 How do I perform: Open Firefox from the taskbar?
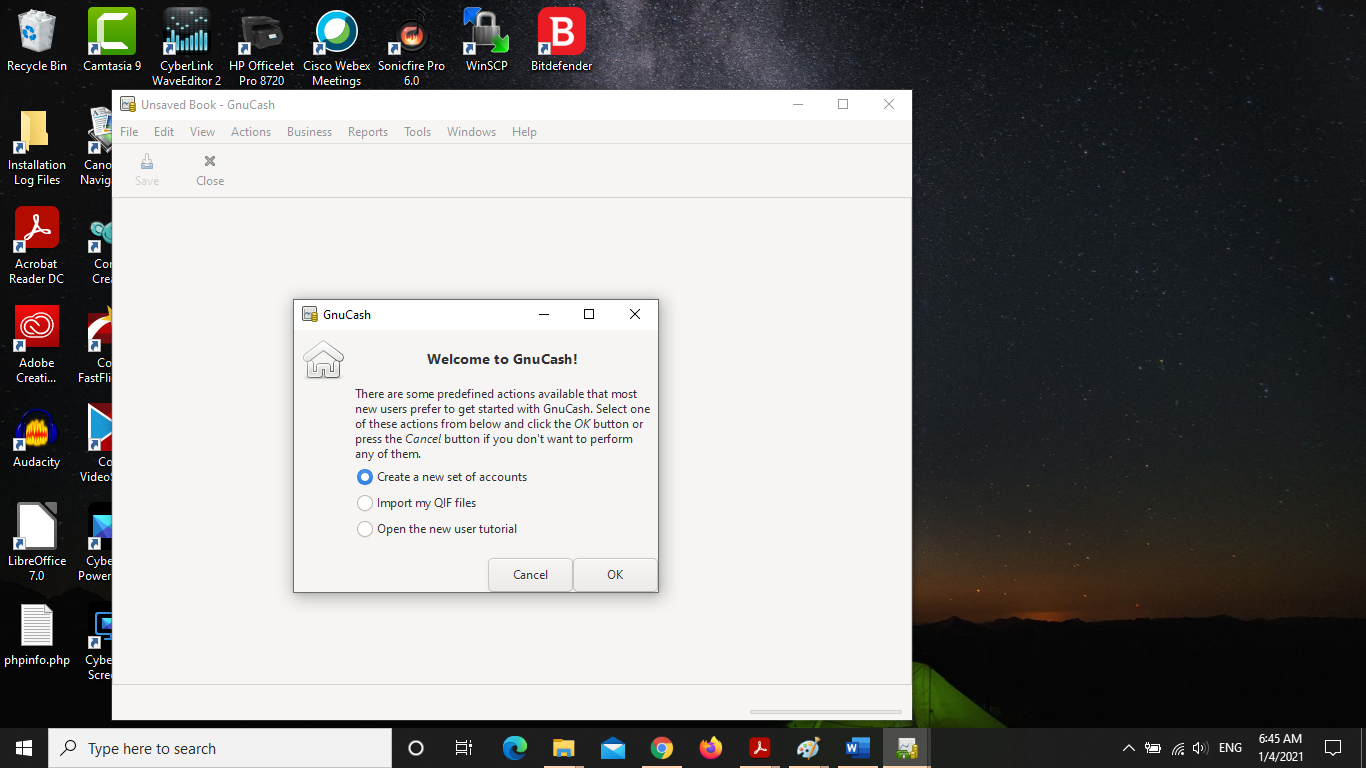(x=711, y=748)
